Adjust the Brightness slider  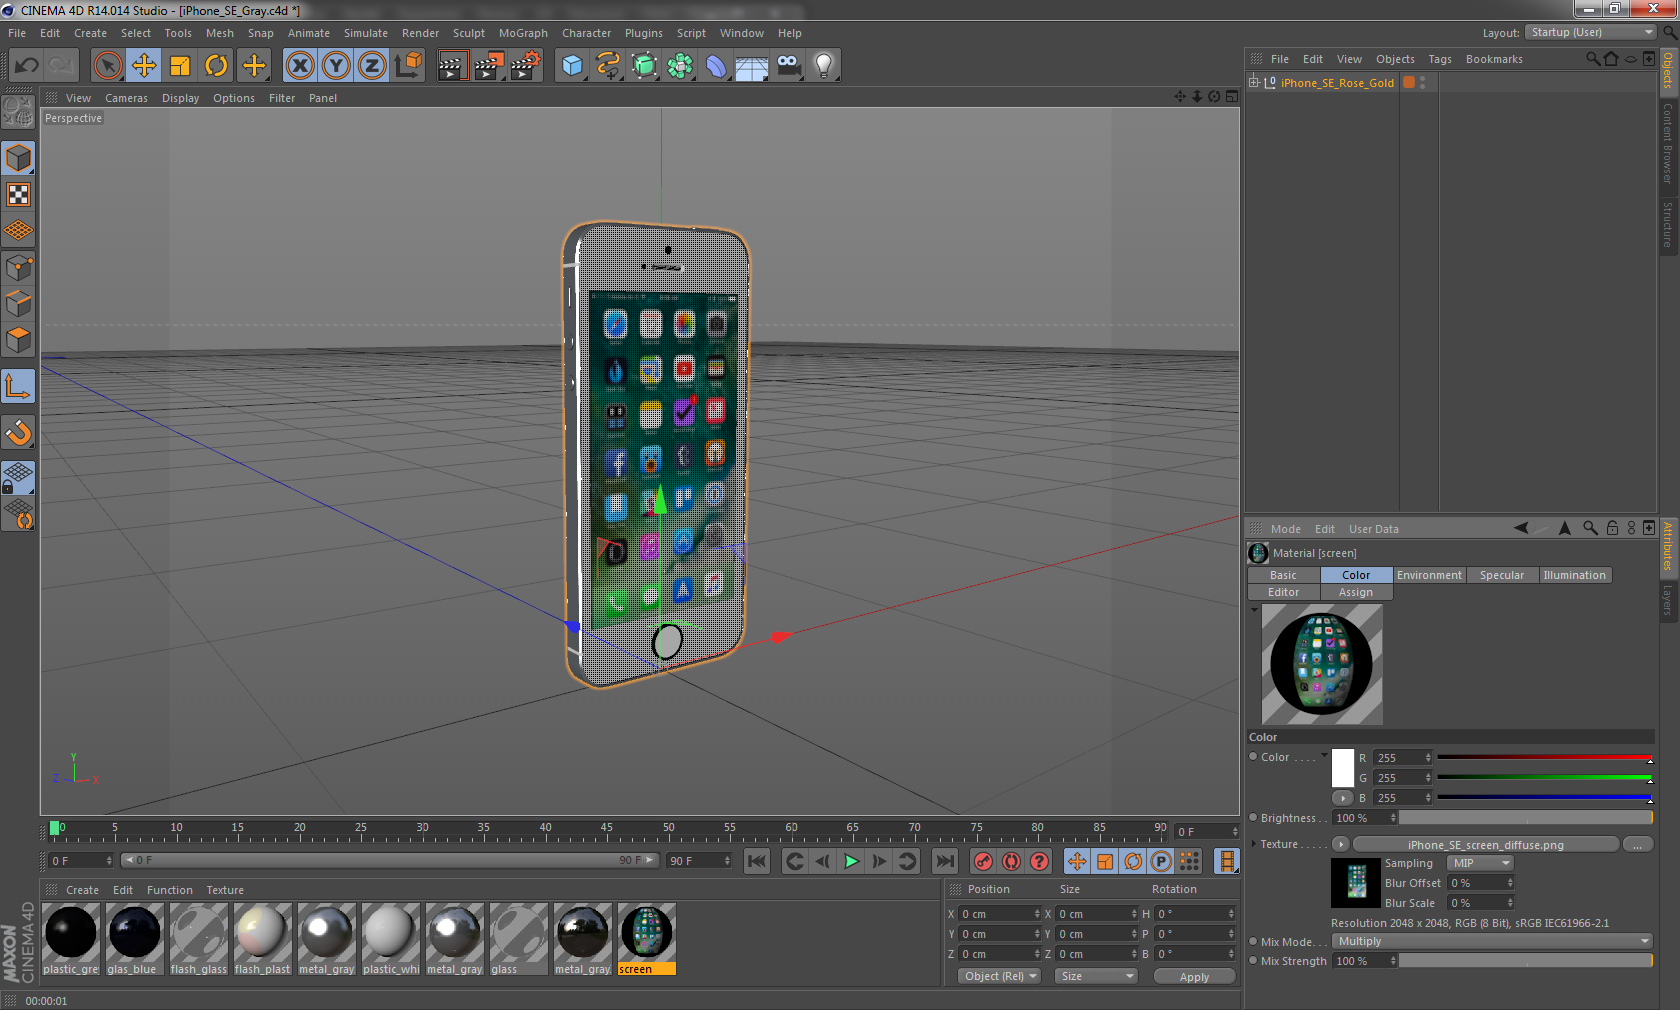coord(1525,818)
